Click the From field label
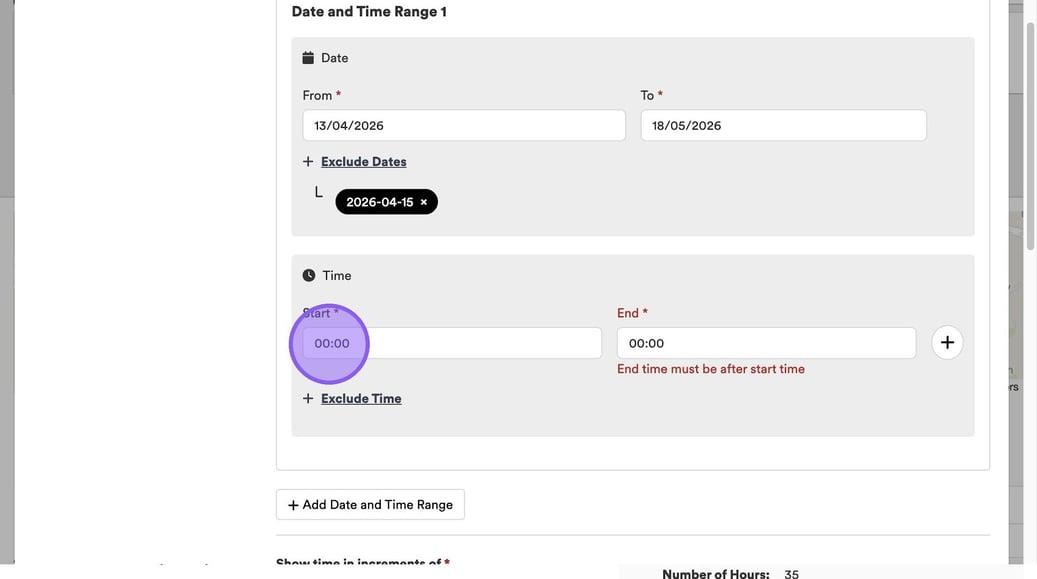Image resolution: width=1037 pixels, height=579 pixels. pos(317,96)
